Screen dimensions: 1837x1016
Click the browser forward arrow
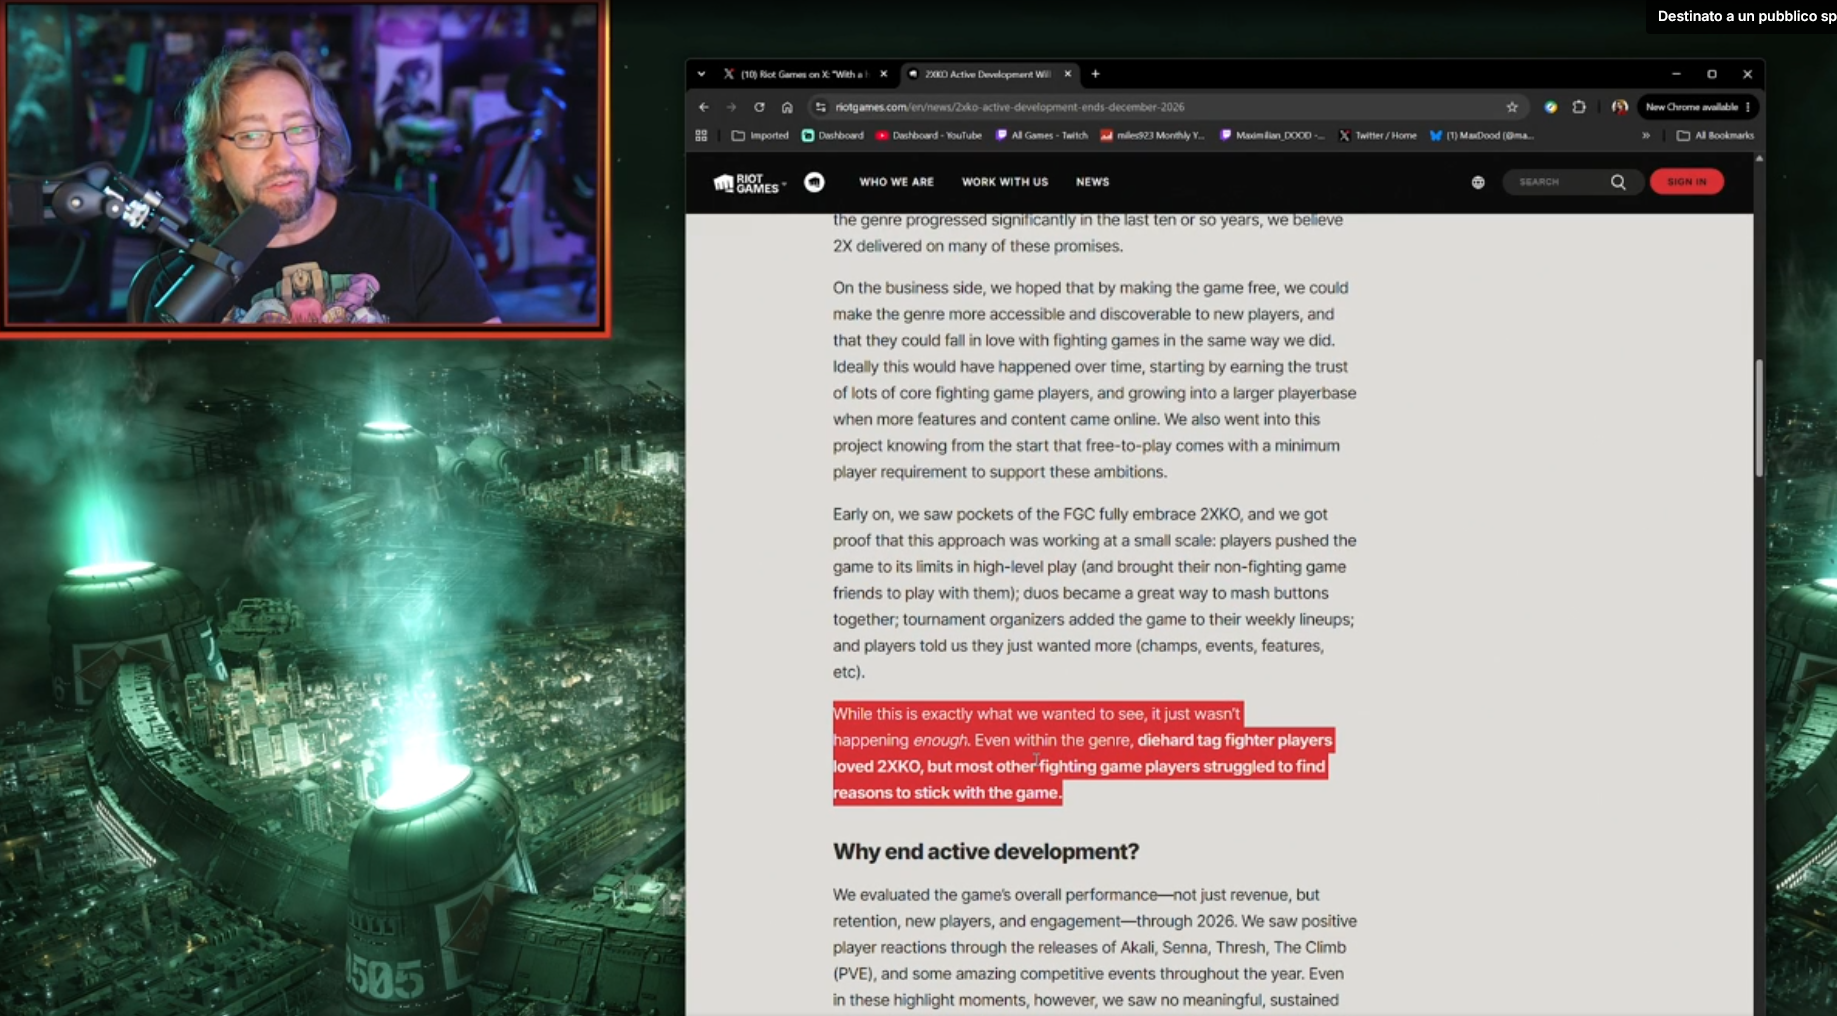(x=731, y=107)
